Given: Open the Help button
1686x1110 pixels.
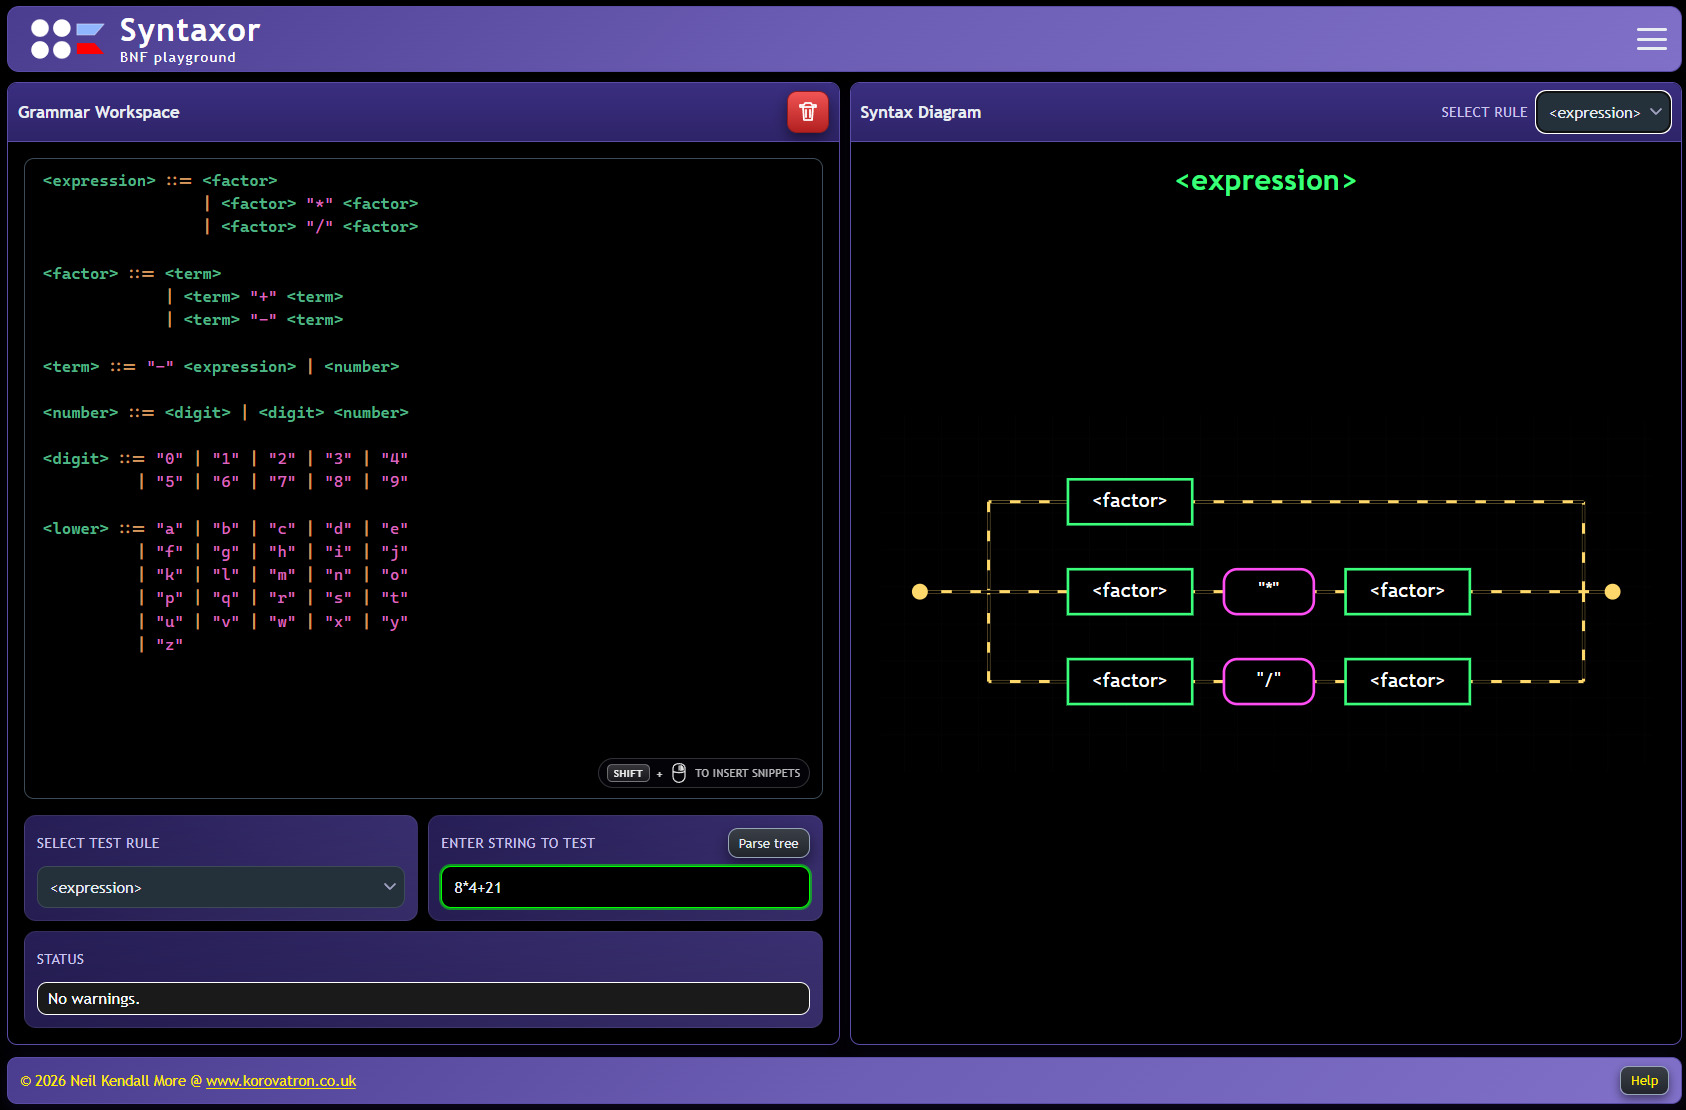Looking at the screenshot, I should click(1644, 1080).
